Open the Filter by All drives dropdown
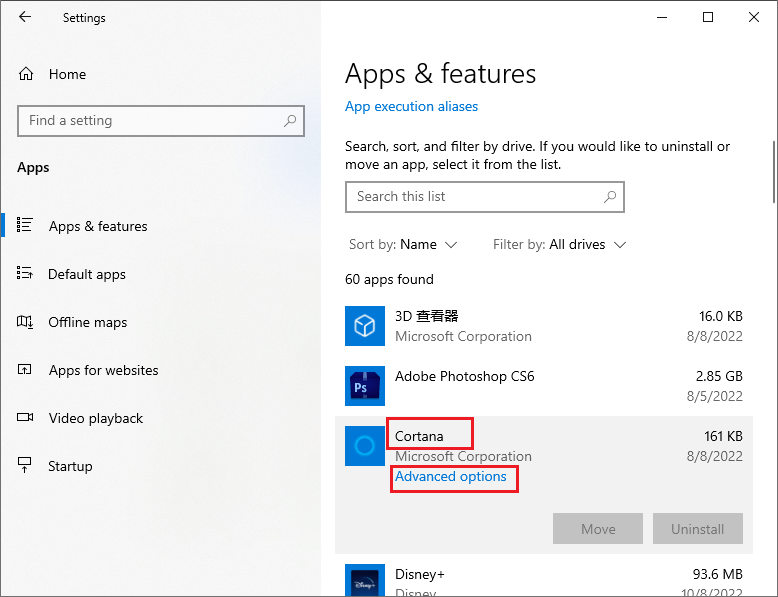Image resolution: width=778 pixels, height=597 pixels. coord(559,245)
